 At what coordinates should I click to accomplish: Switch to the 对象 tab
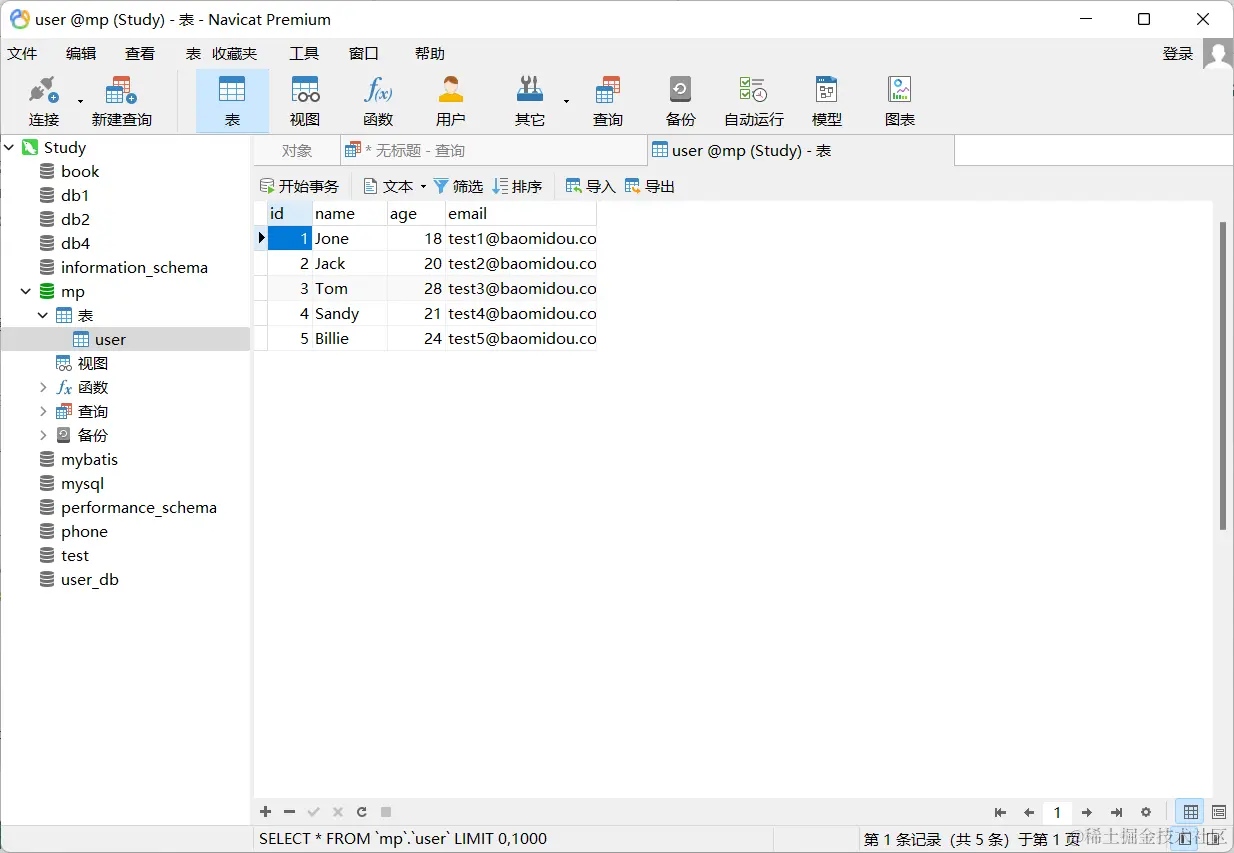[297, 151]
